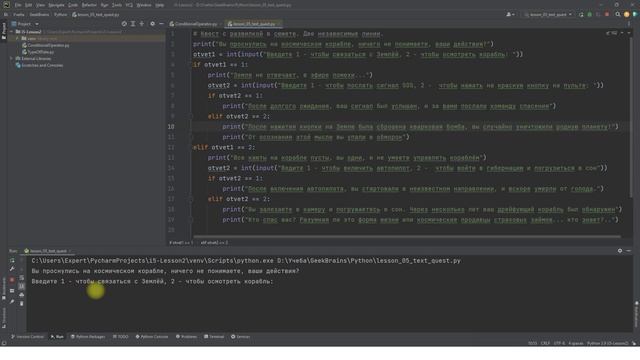Open the Run tool window button

coord(57,337)
